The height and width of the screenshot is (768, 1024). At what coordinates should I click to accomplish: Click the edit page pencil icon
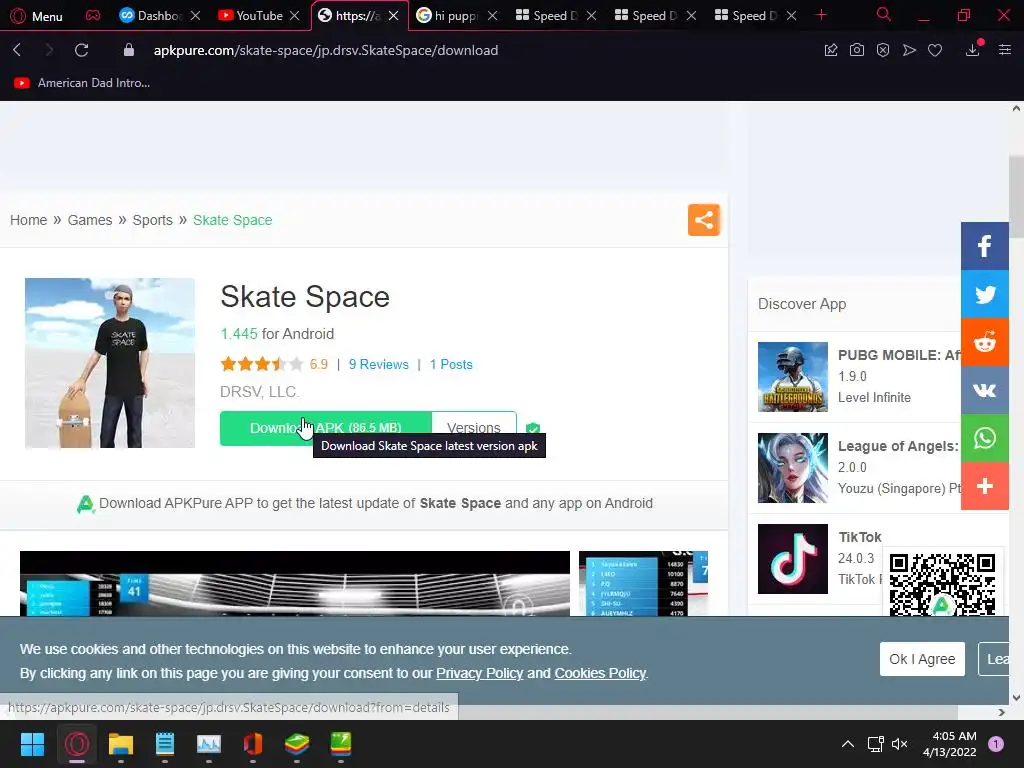pos(831,50)
